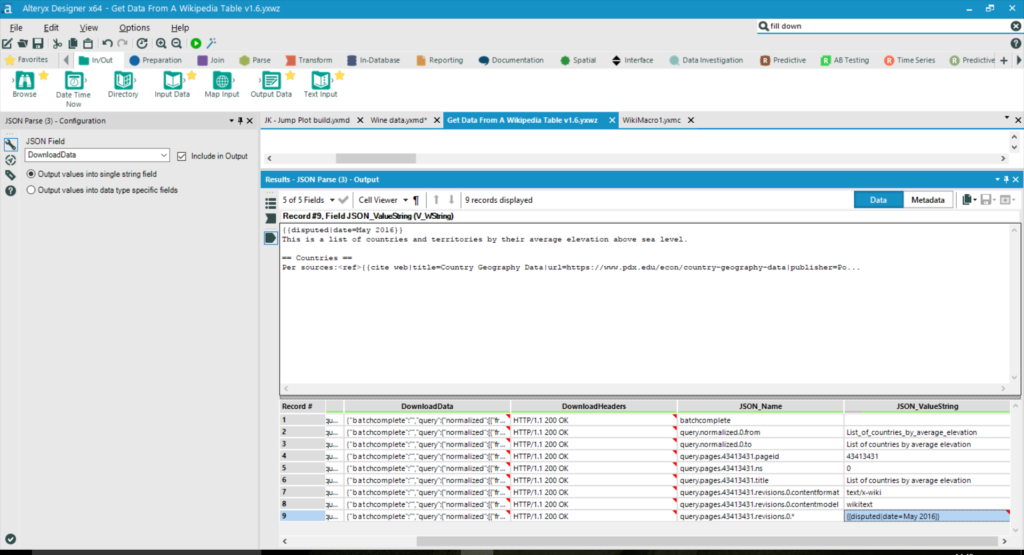Open the Cell Viewer dropdown

384,200
